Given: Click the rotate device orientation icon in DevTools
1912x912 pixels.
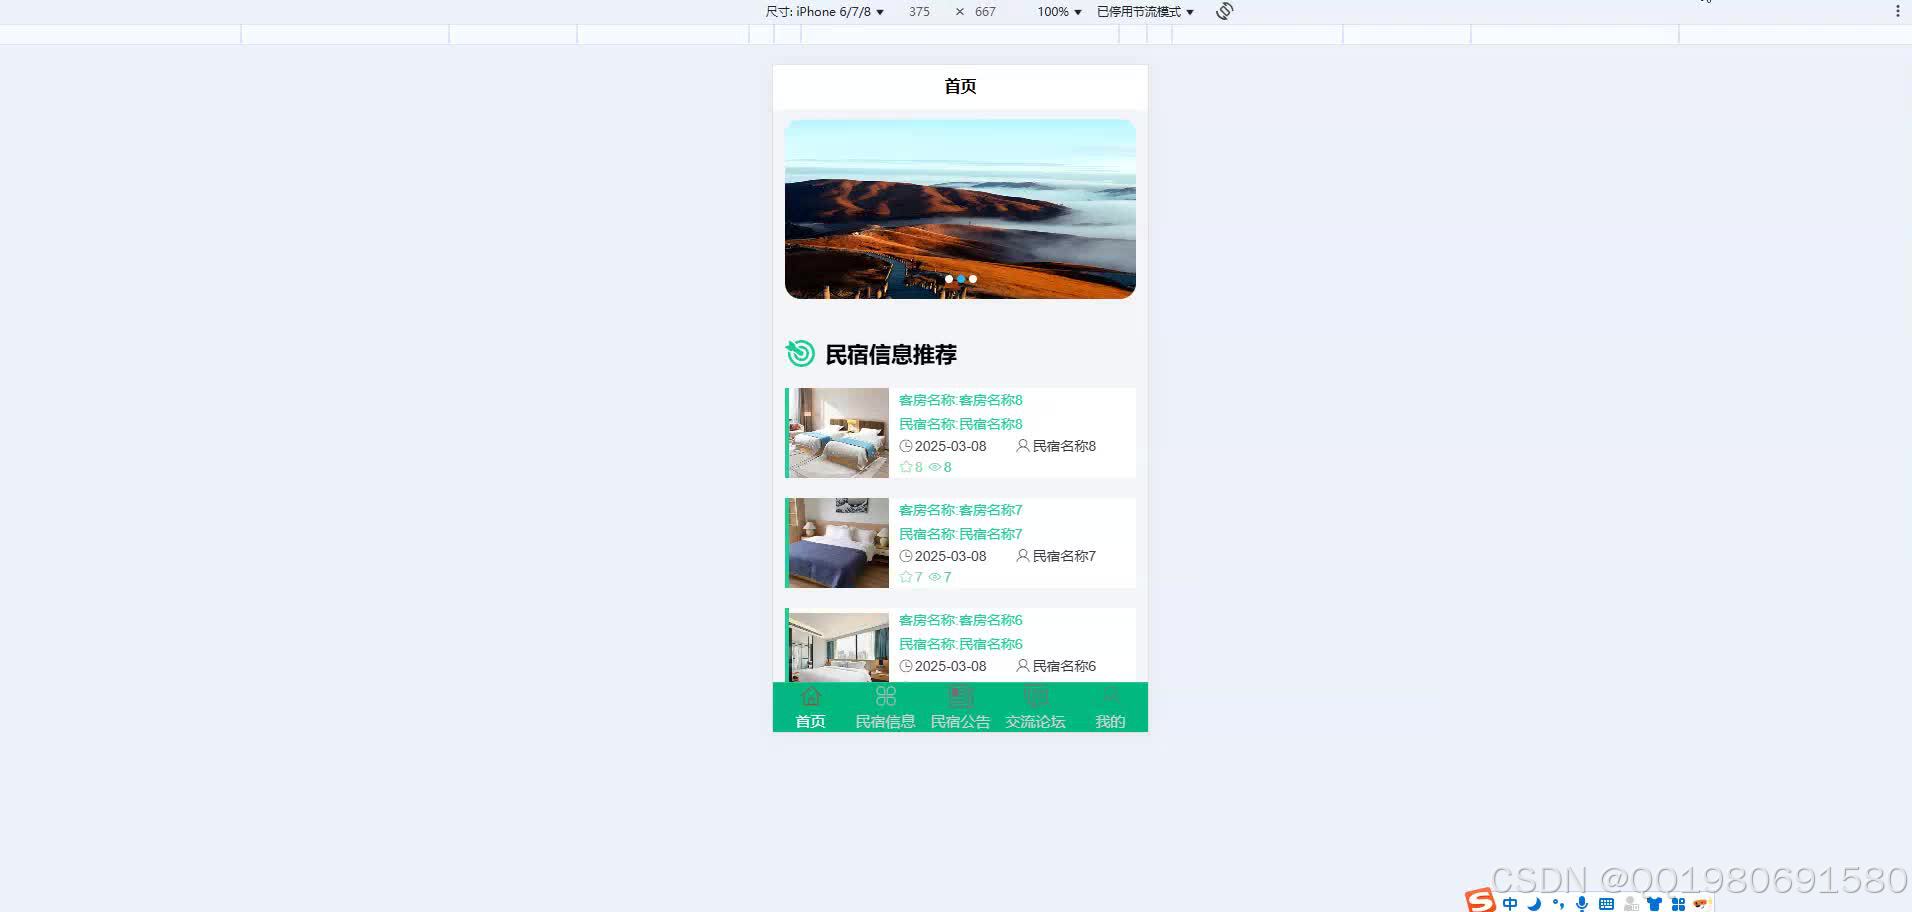Looking at the screenshot, I should click(1224, 11).
